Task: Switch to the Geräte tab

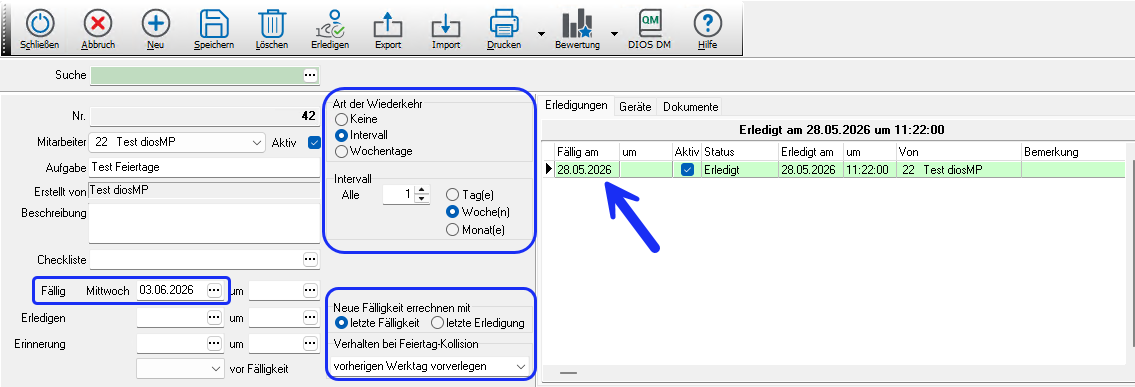Action: [x=635, y=106]
